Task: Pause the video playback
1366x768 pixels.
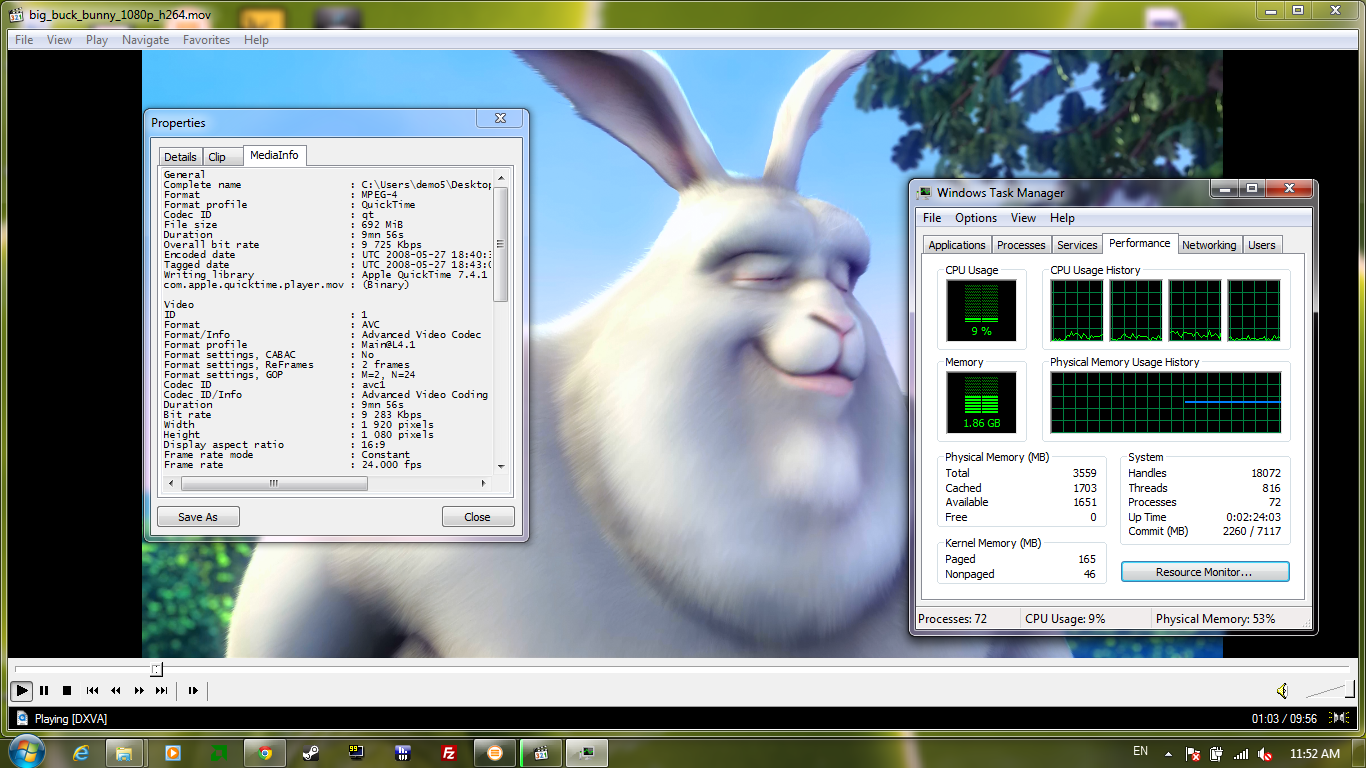Action: click(44, 690)
